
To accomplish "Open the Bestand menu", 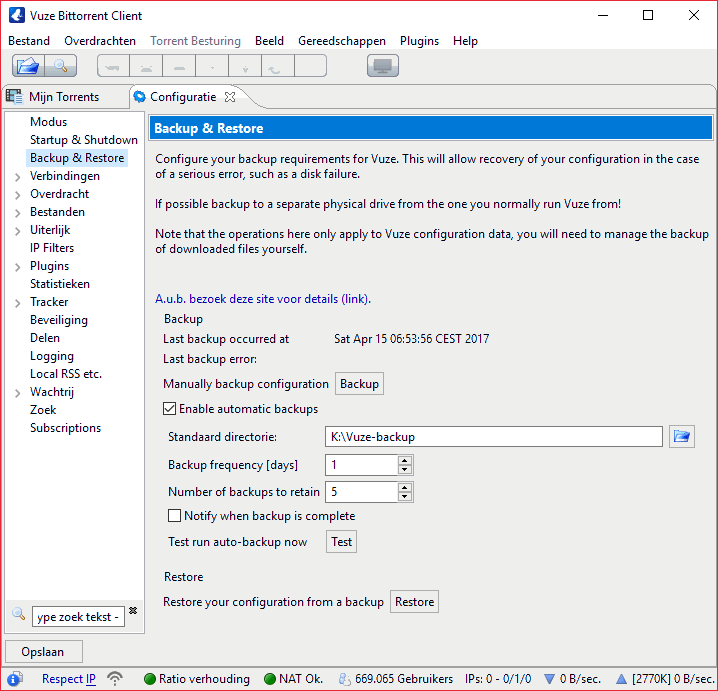I will [x=29, y=41].
